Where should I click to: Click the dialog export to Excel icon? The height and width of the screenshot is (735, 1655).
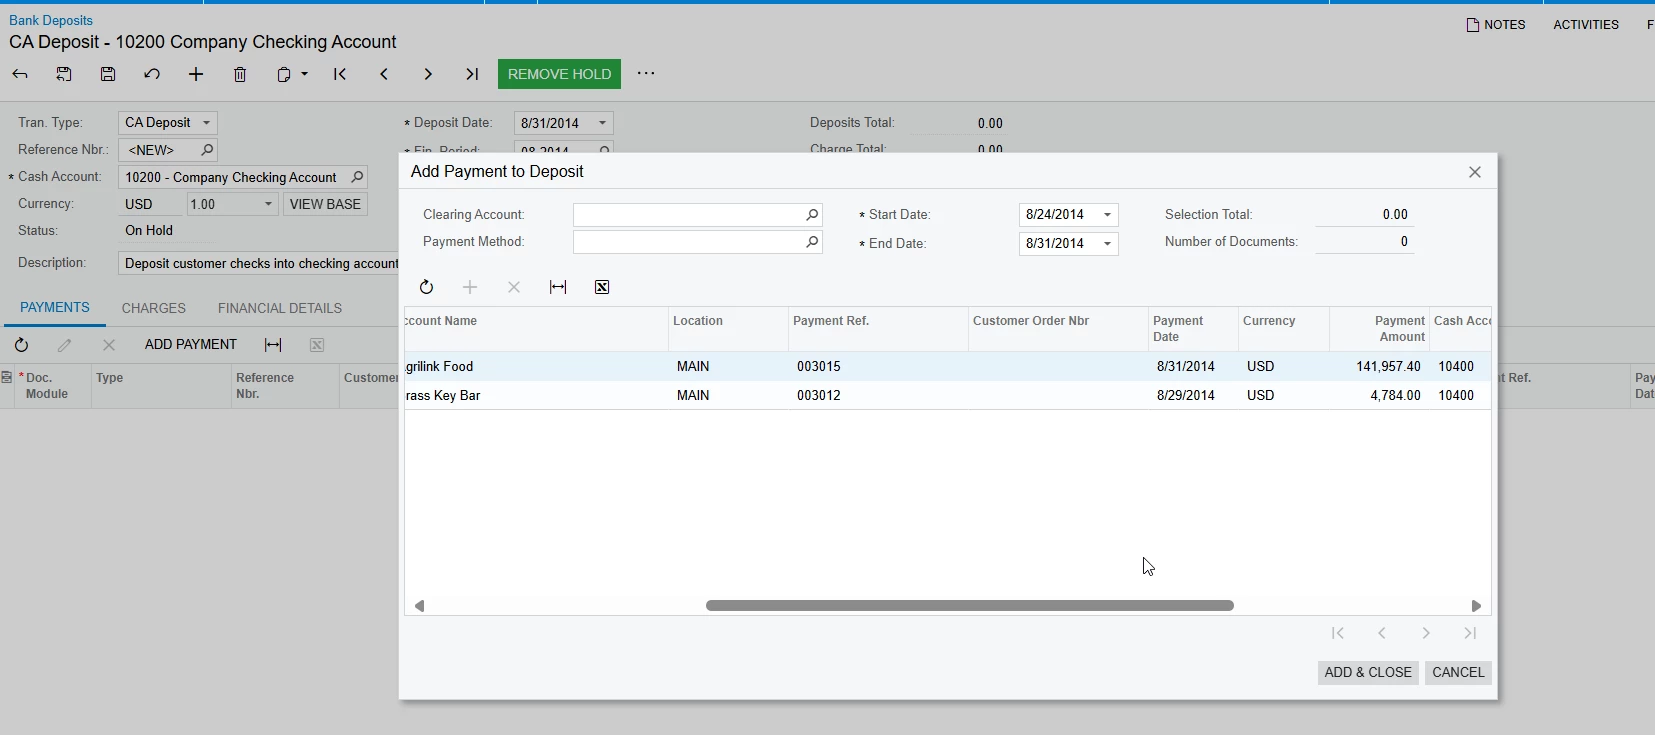pos(602,288)
